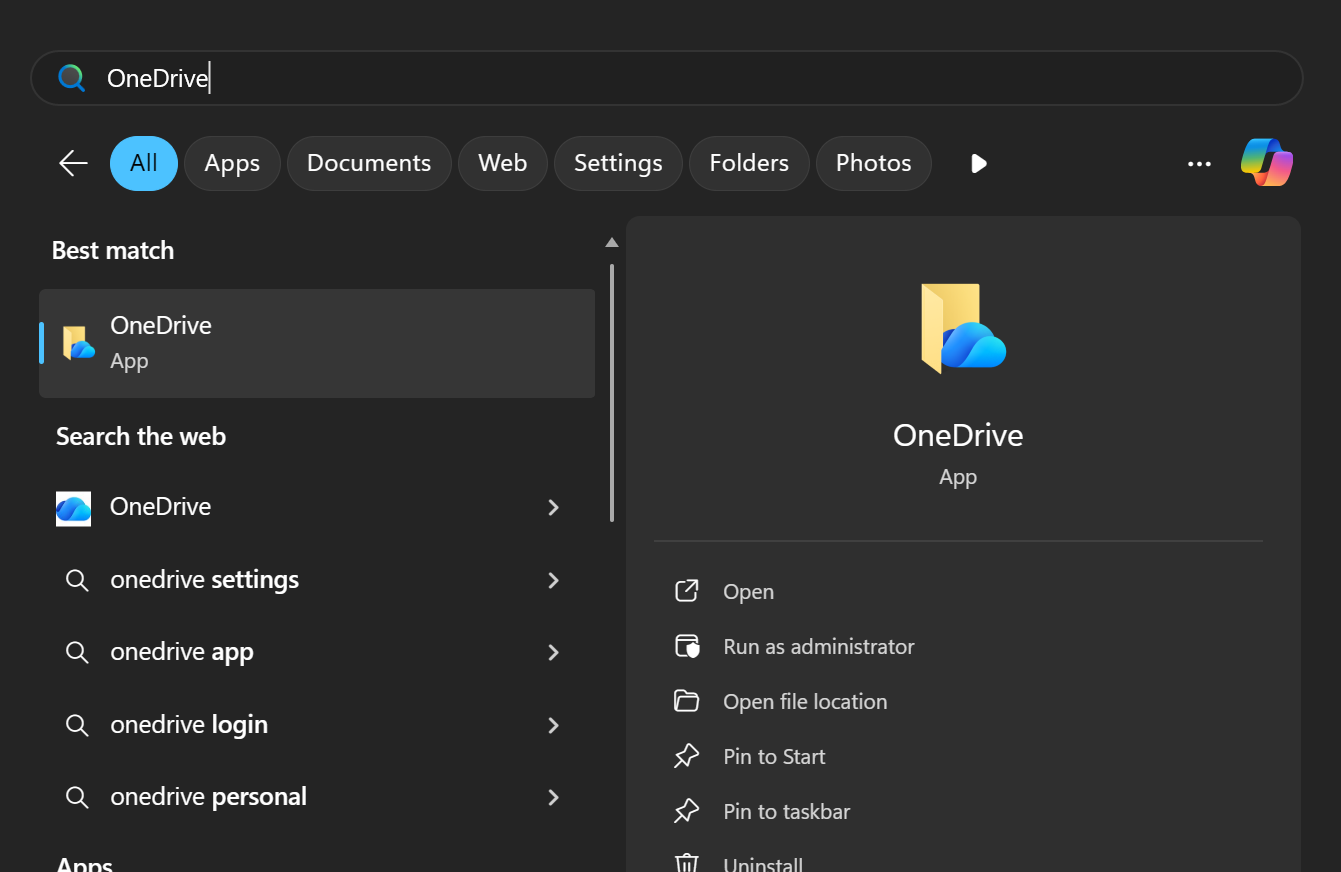Image resolution: width=1341 pixels, height=872 pixels.
Task: Switch to the Apps filter tab
Action: (232, 163)
